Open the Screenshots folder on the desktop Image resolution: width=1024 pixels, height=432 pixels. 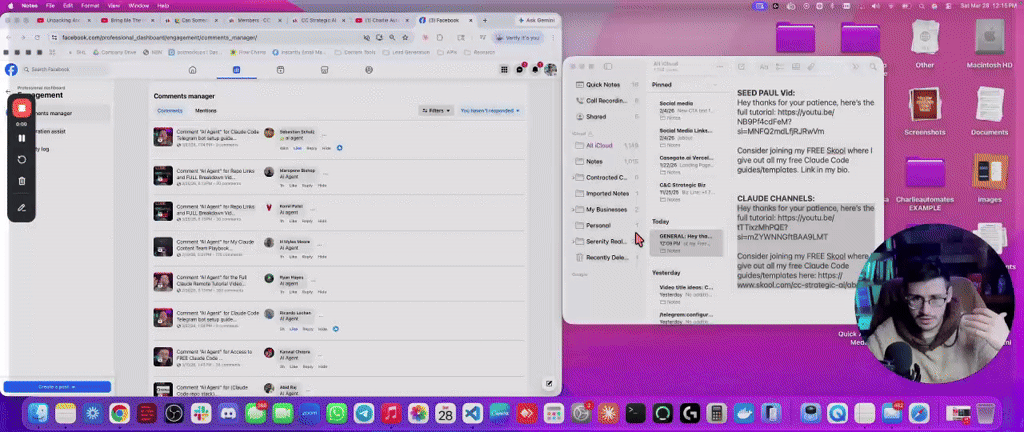tap(925, 111)
